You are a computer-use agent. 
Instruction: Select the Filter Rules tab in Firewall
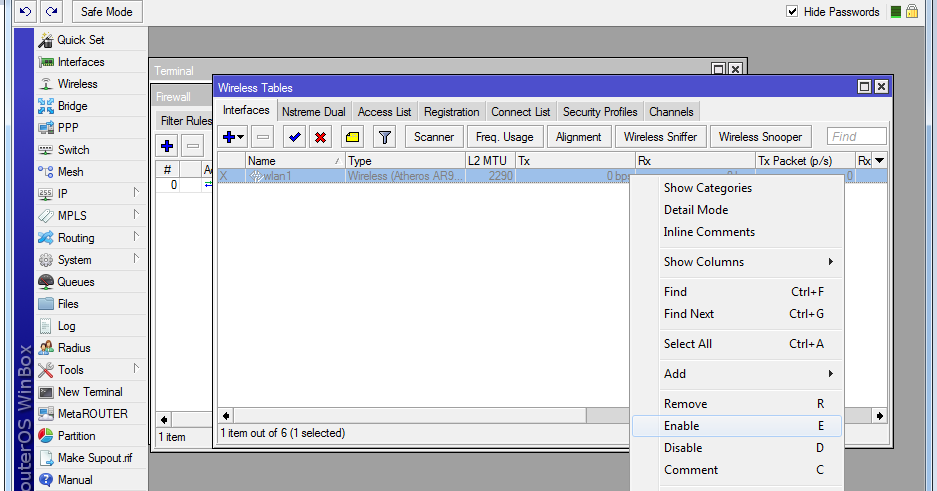[x=186, y=121]
